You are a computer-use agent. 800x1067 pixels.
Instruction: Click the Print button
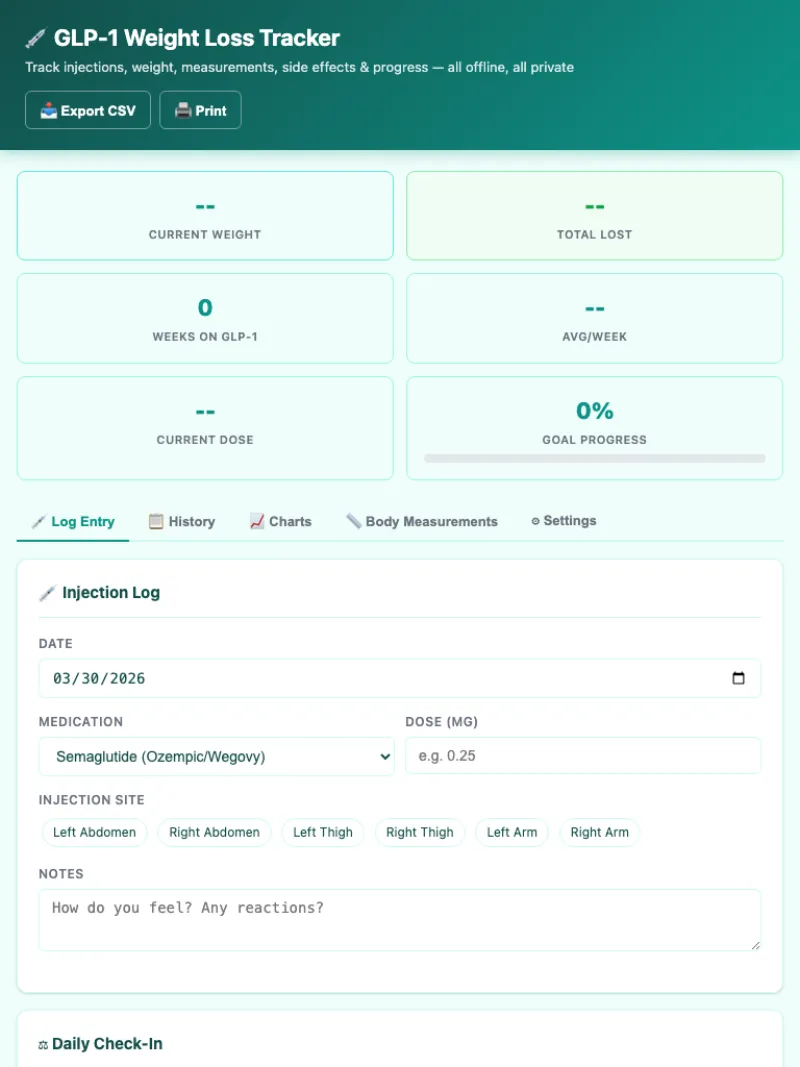click(x=200, y=111)
